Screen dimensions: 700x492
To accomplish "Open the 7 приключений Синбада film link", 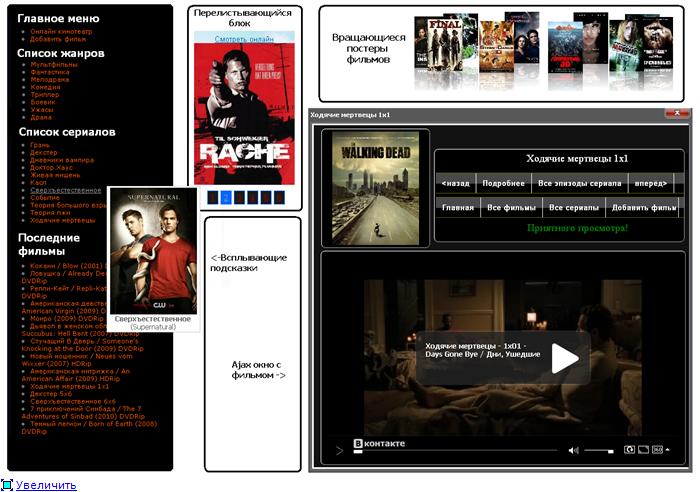I will [82, 413].
